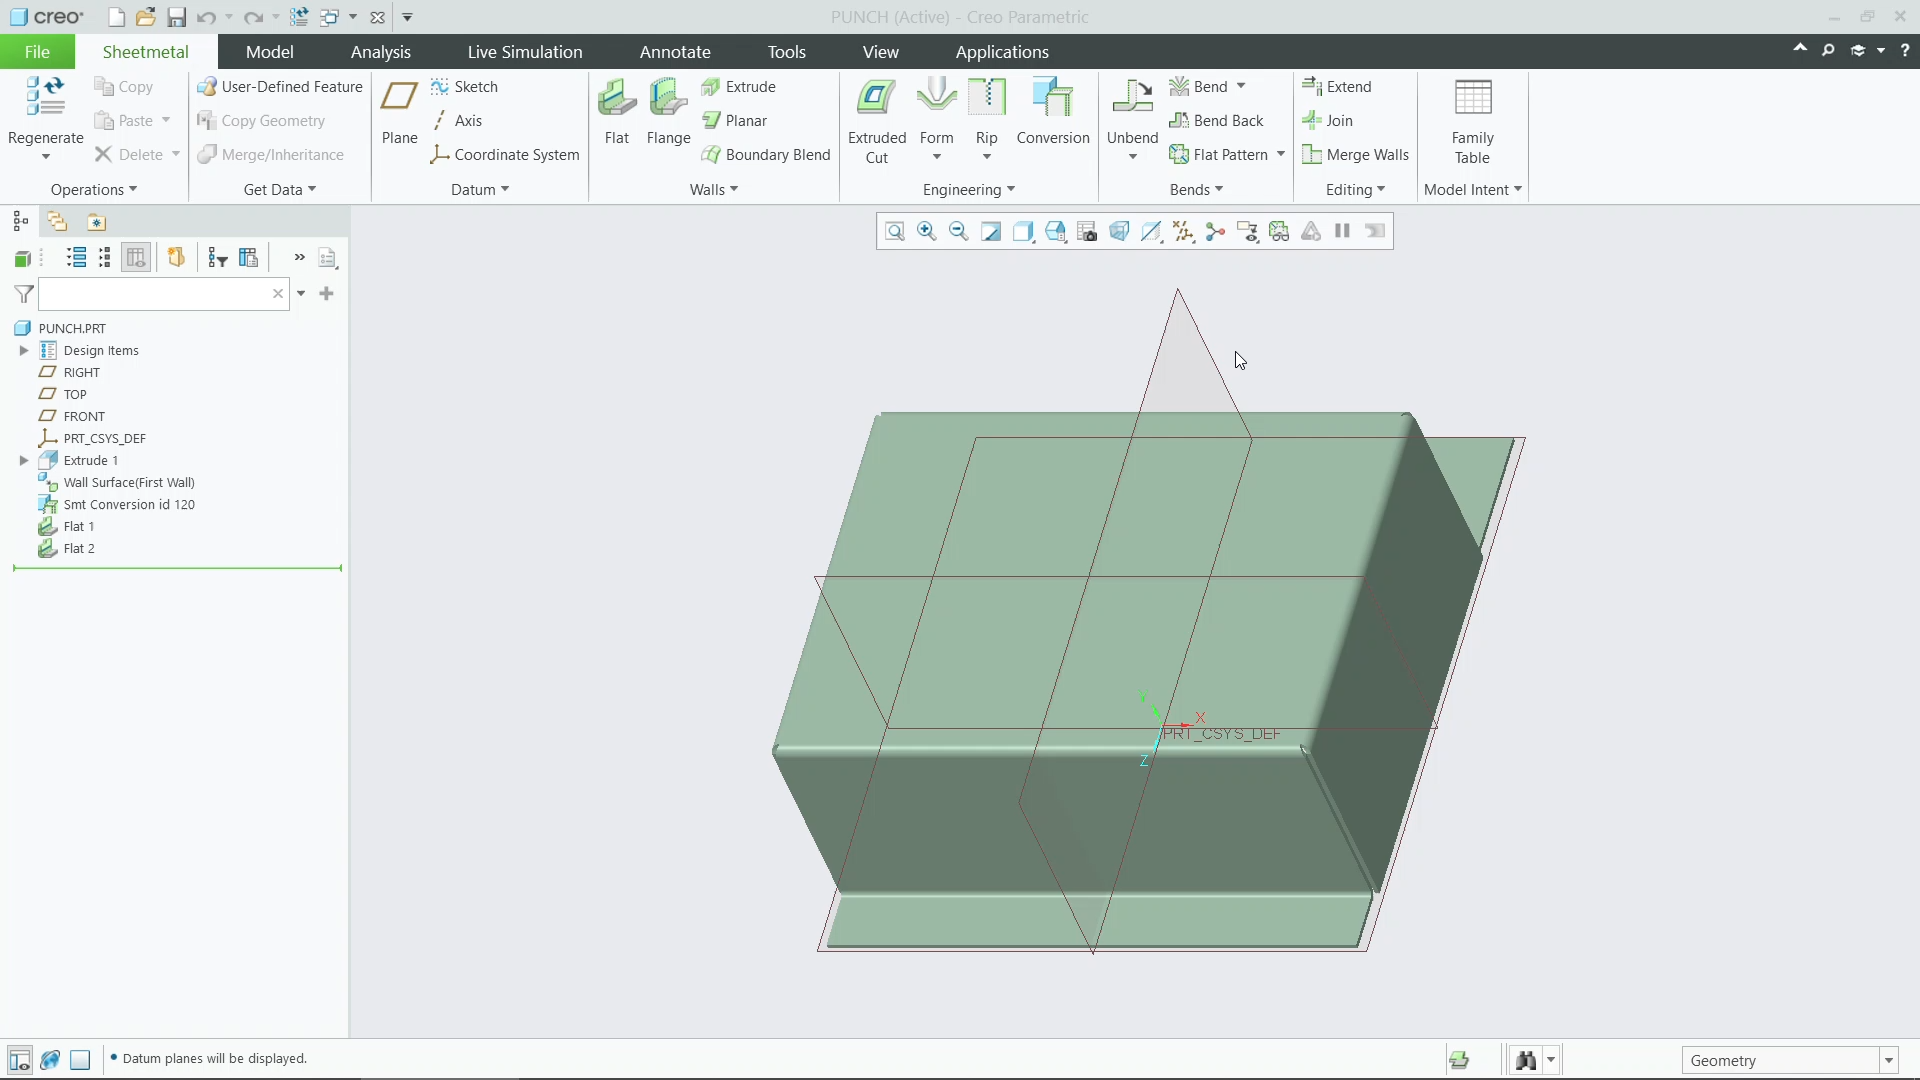Select the Form tool
Viewport: 1920px width, 1080px height.
tap(936, 110)
